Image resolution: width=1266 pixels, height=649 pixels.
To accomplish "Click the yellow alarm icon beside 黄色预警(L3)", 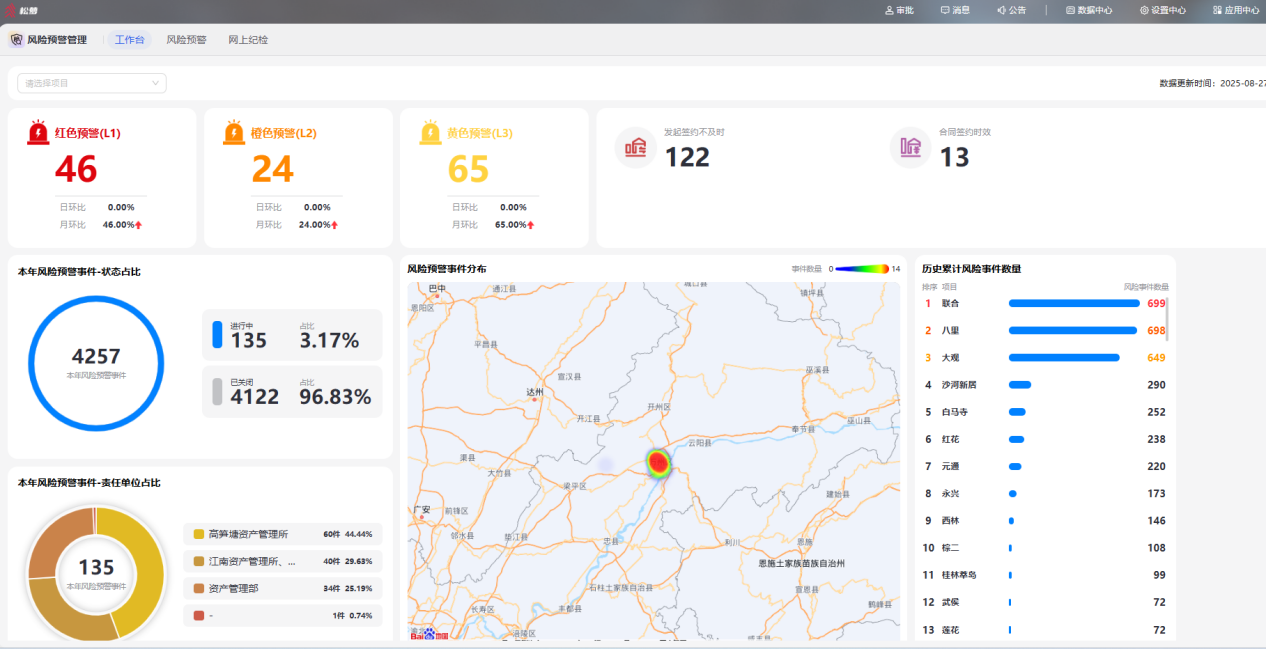I will click(x=430, y=133).
